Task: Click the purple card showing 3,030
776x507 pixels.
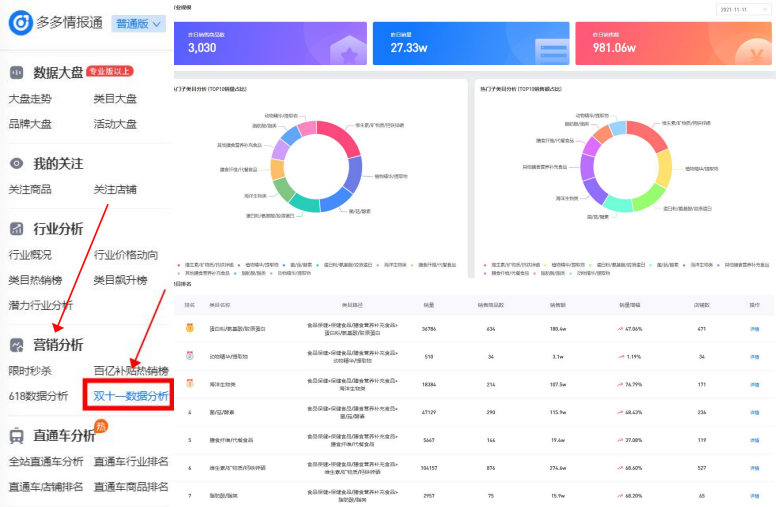Action: pos(270,43)
